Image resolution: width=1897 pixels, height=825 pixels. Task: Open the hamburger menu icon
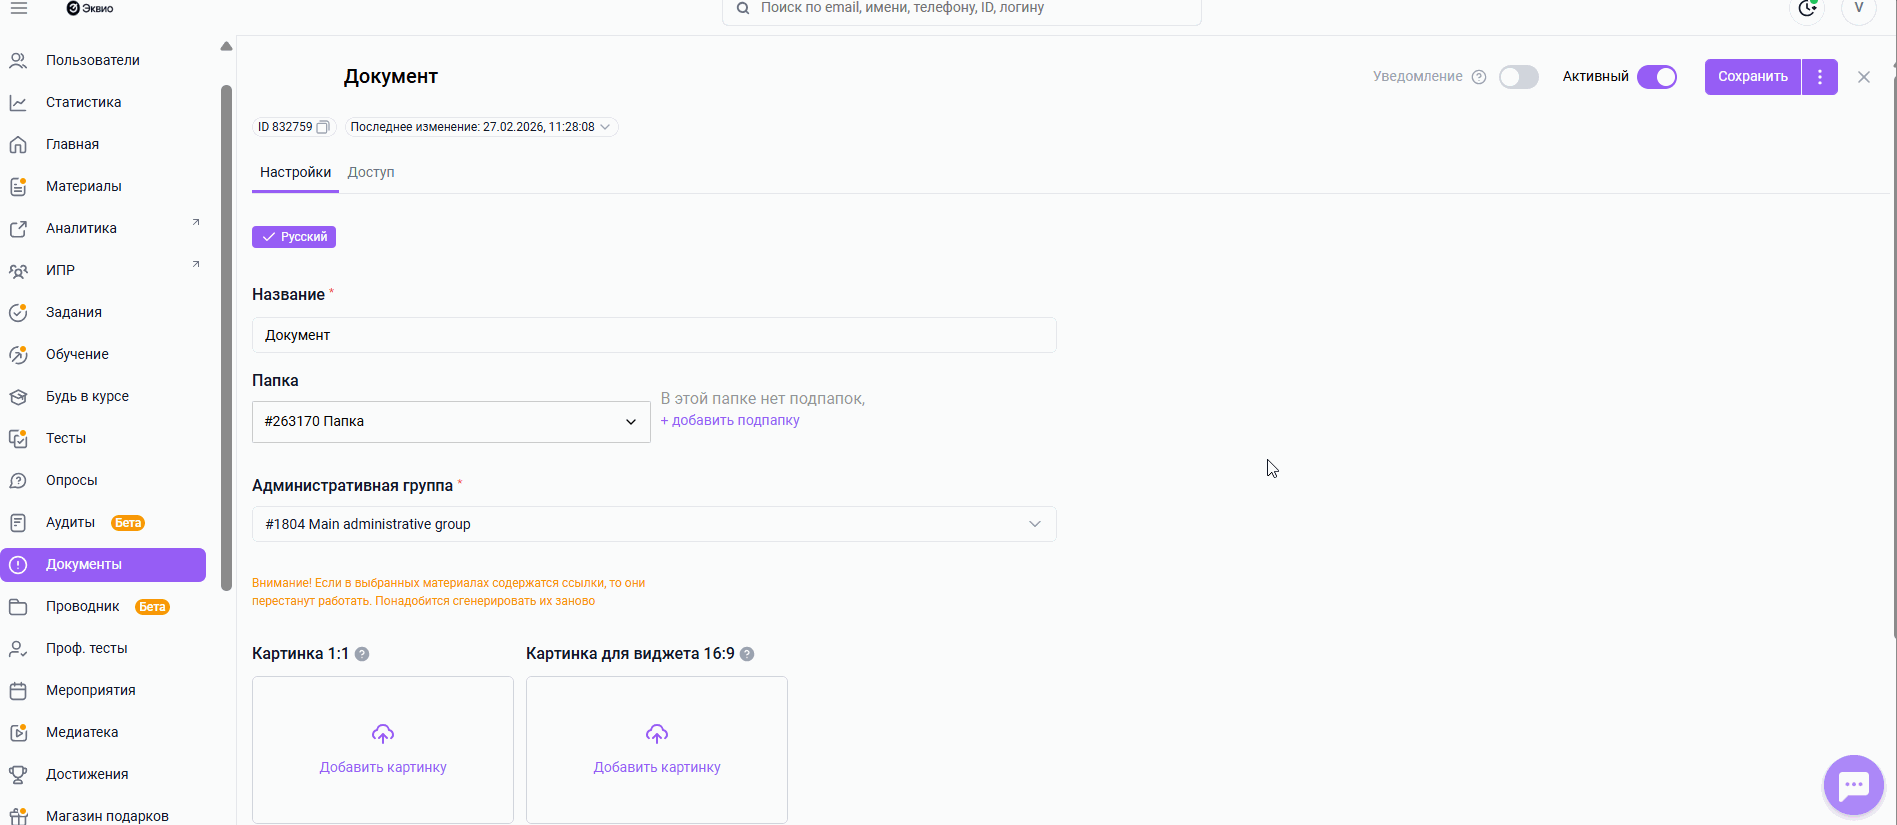pos(19,8)
